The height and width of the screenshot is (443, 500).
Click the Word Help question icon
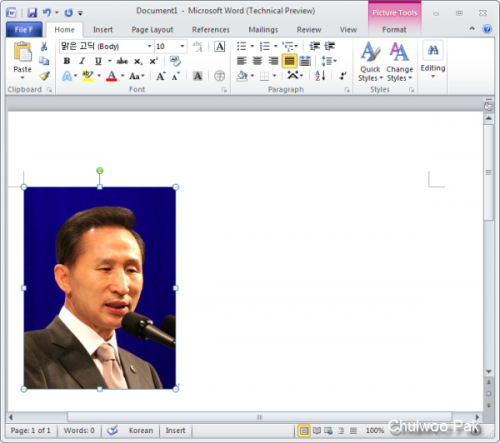487,29
